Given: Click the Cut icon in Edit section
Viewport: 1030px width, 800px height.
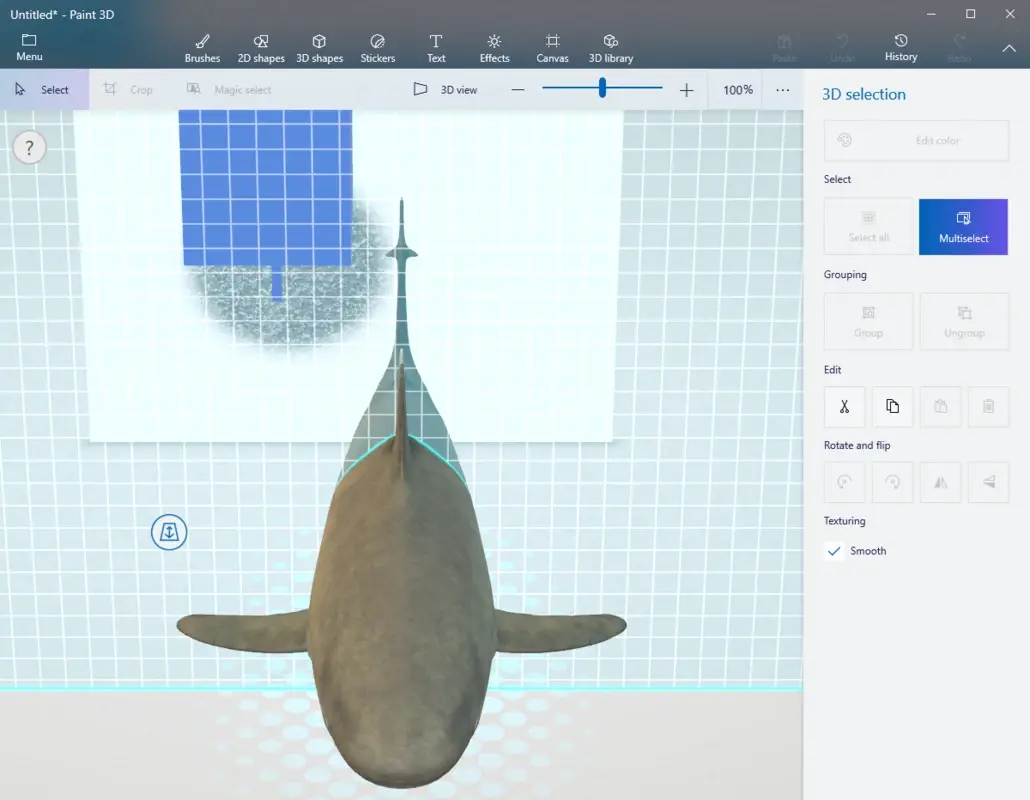Looking at the screenshot, I should (x=844, y=406).
